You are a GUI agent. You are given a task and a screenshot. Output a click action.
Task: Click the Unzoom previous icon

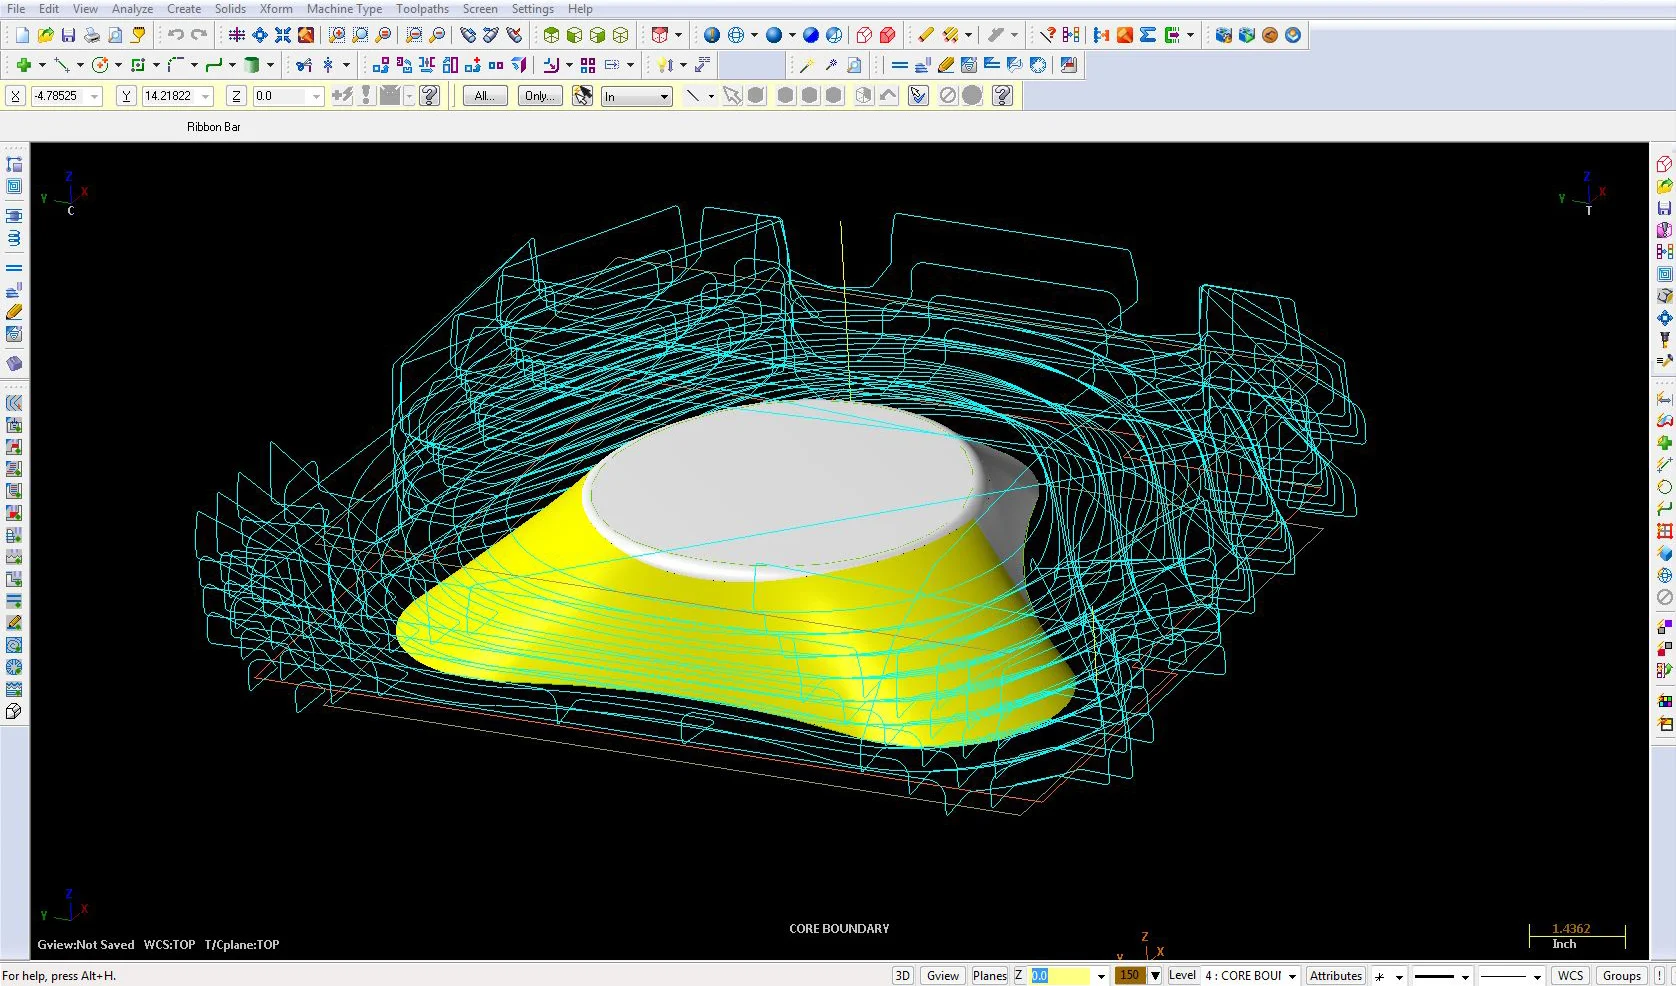(x=414, y=35)
